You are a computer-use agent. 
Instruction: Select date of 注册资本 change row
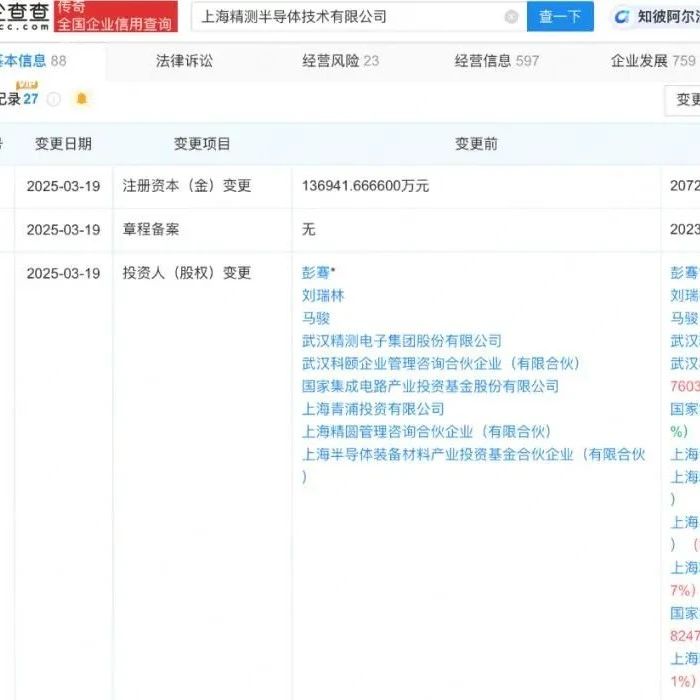pyautogui.click(x=63, y=186)
